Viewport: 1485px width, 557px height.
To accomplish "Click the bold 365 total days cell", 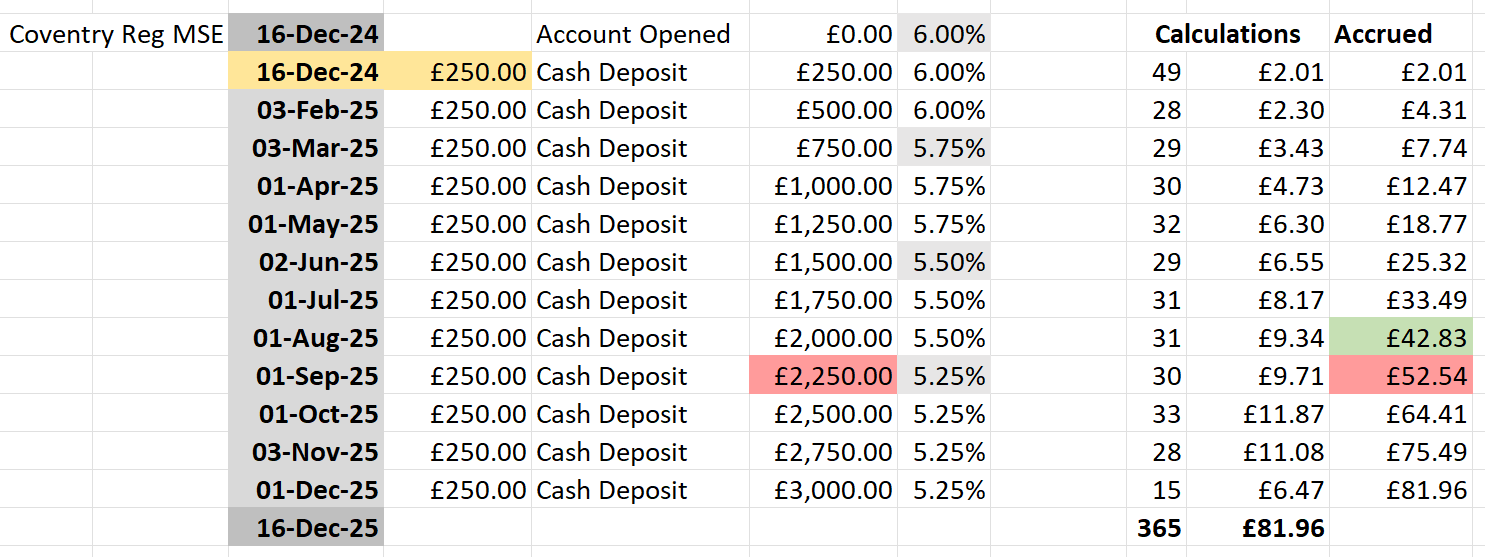I will coord(1159,529).
